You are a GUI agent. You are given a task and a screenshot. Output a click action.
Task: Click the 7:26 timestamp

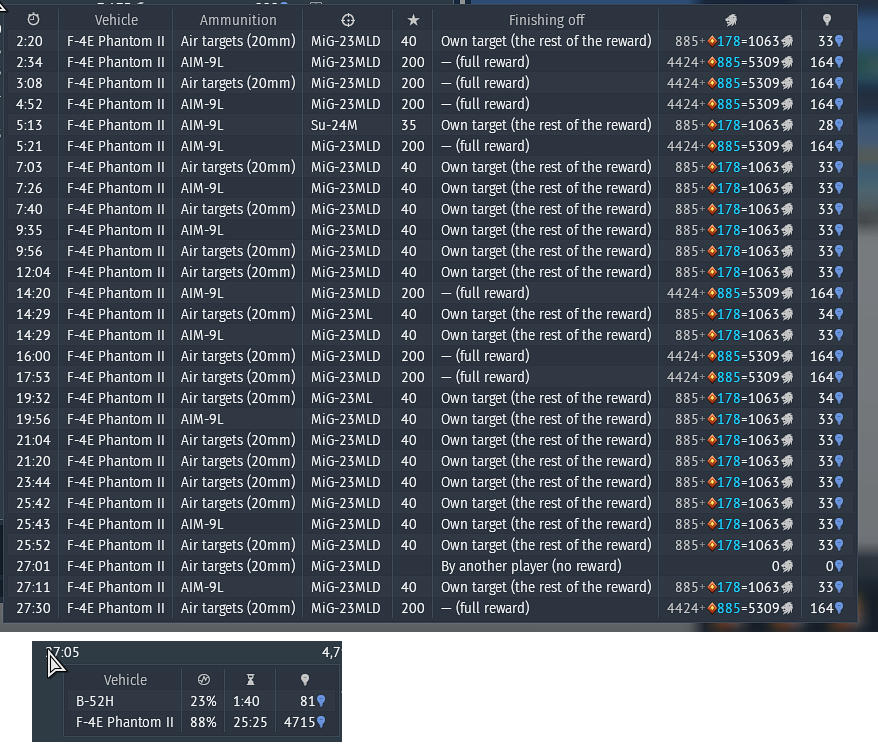tap(29, 188)
